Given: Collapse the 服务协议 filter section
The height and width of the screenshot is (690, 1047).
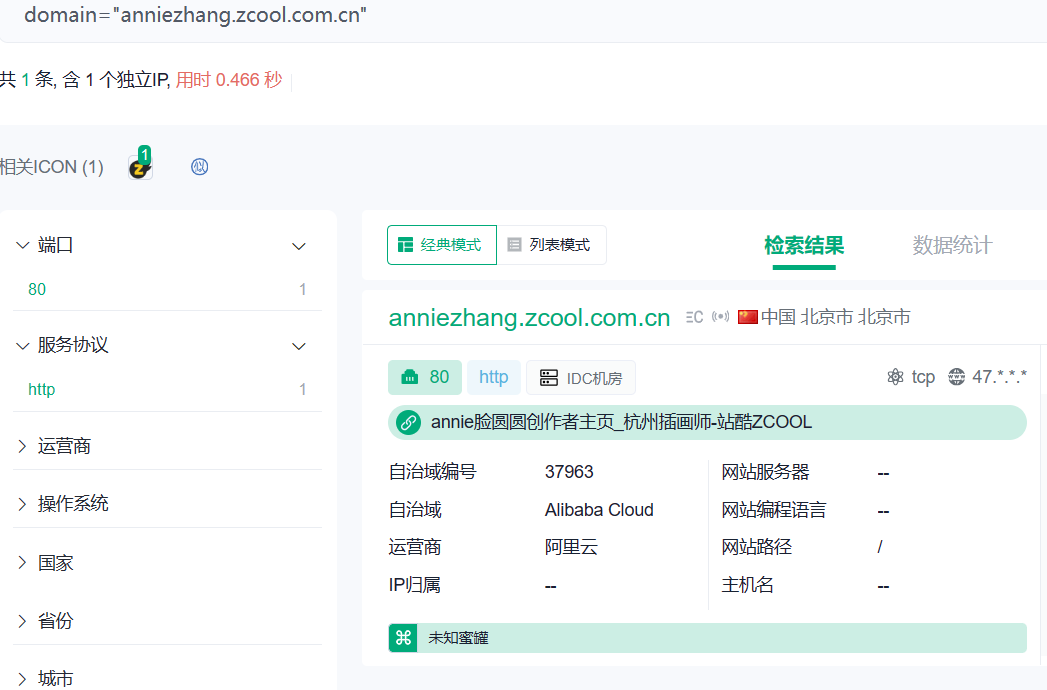Looking at the screenshot, I should point(23,345).
